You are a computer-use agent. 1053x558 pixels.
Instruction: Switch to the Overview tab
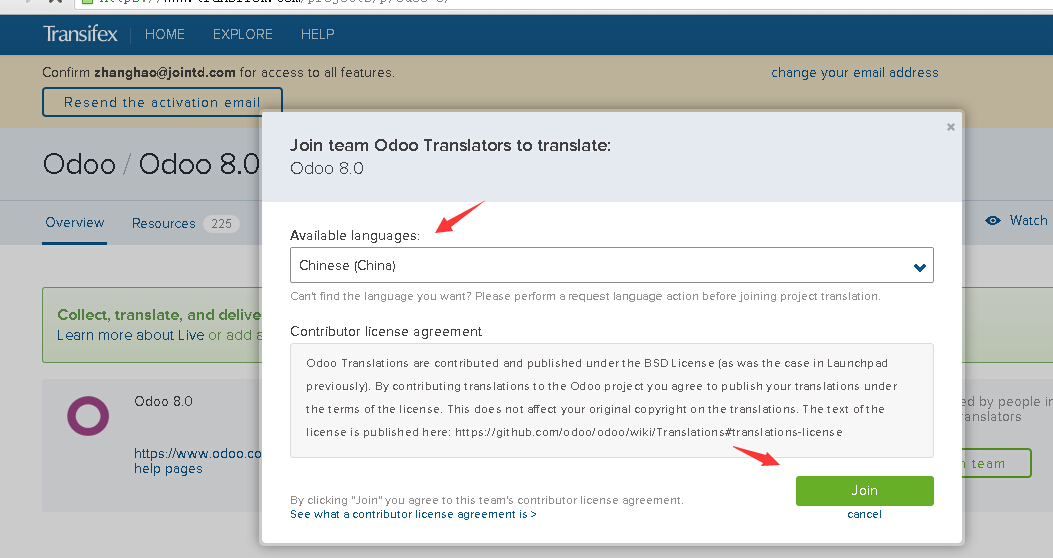75,222
